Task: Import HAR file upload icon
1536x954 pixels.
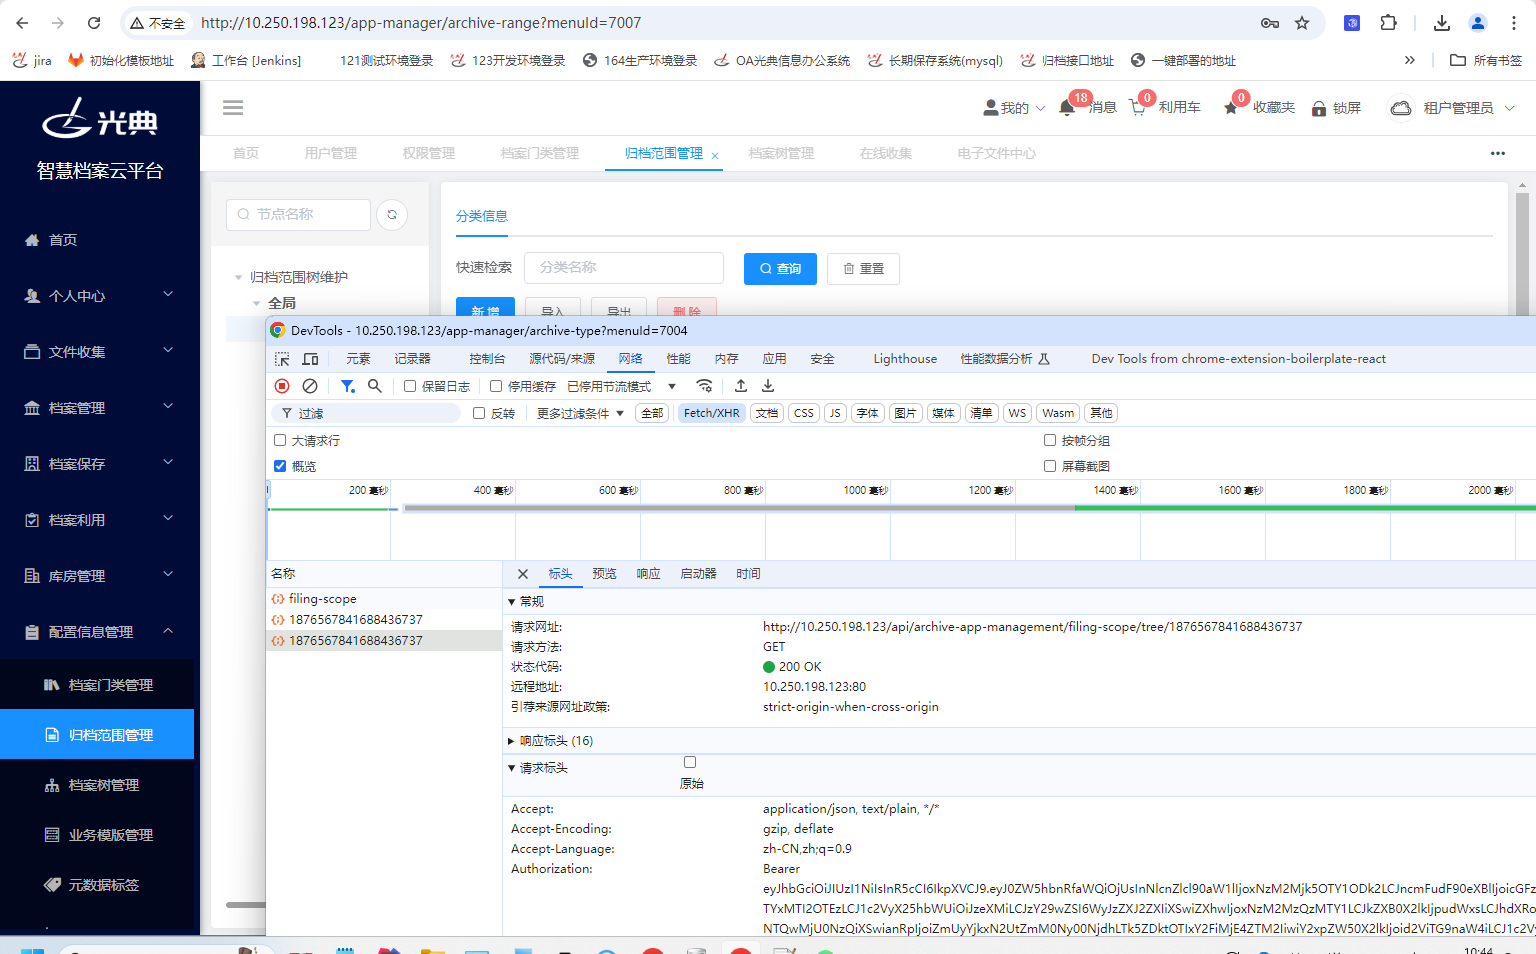Action: pyautogui.click(x=741, y=386)
